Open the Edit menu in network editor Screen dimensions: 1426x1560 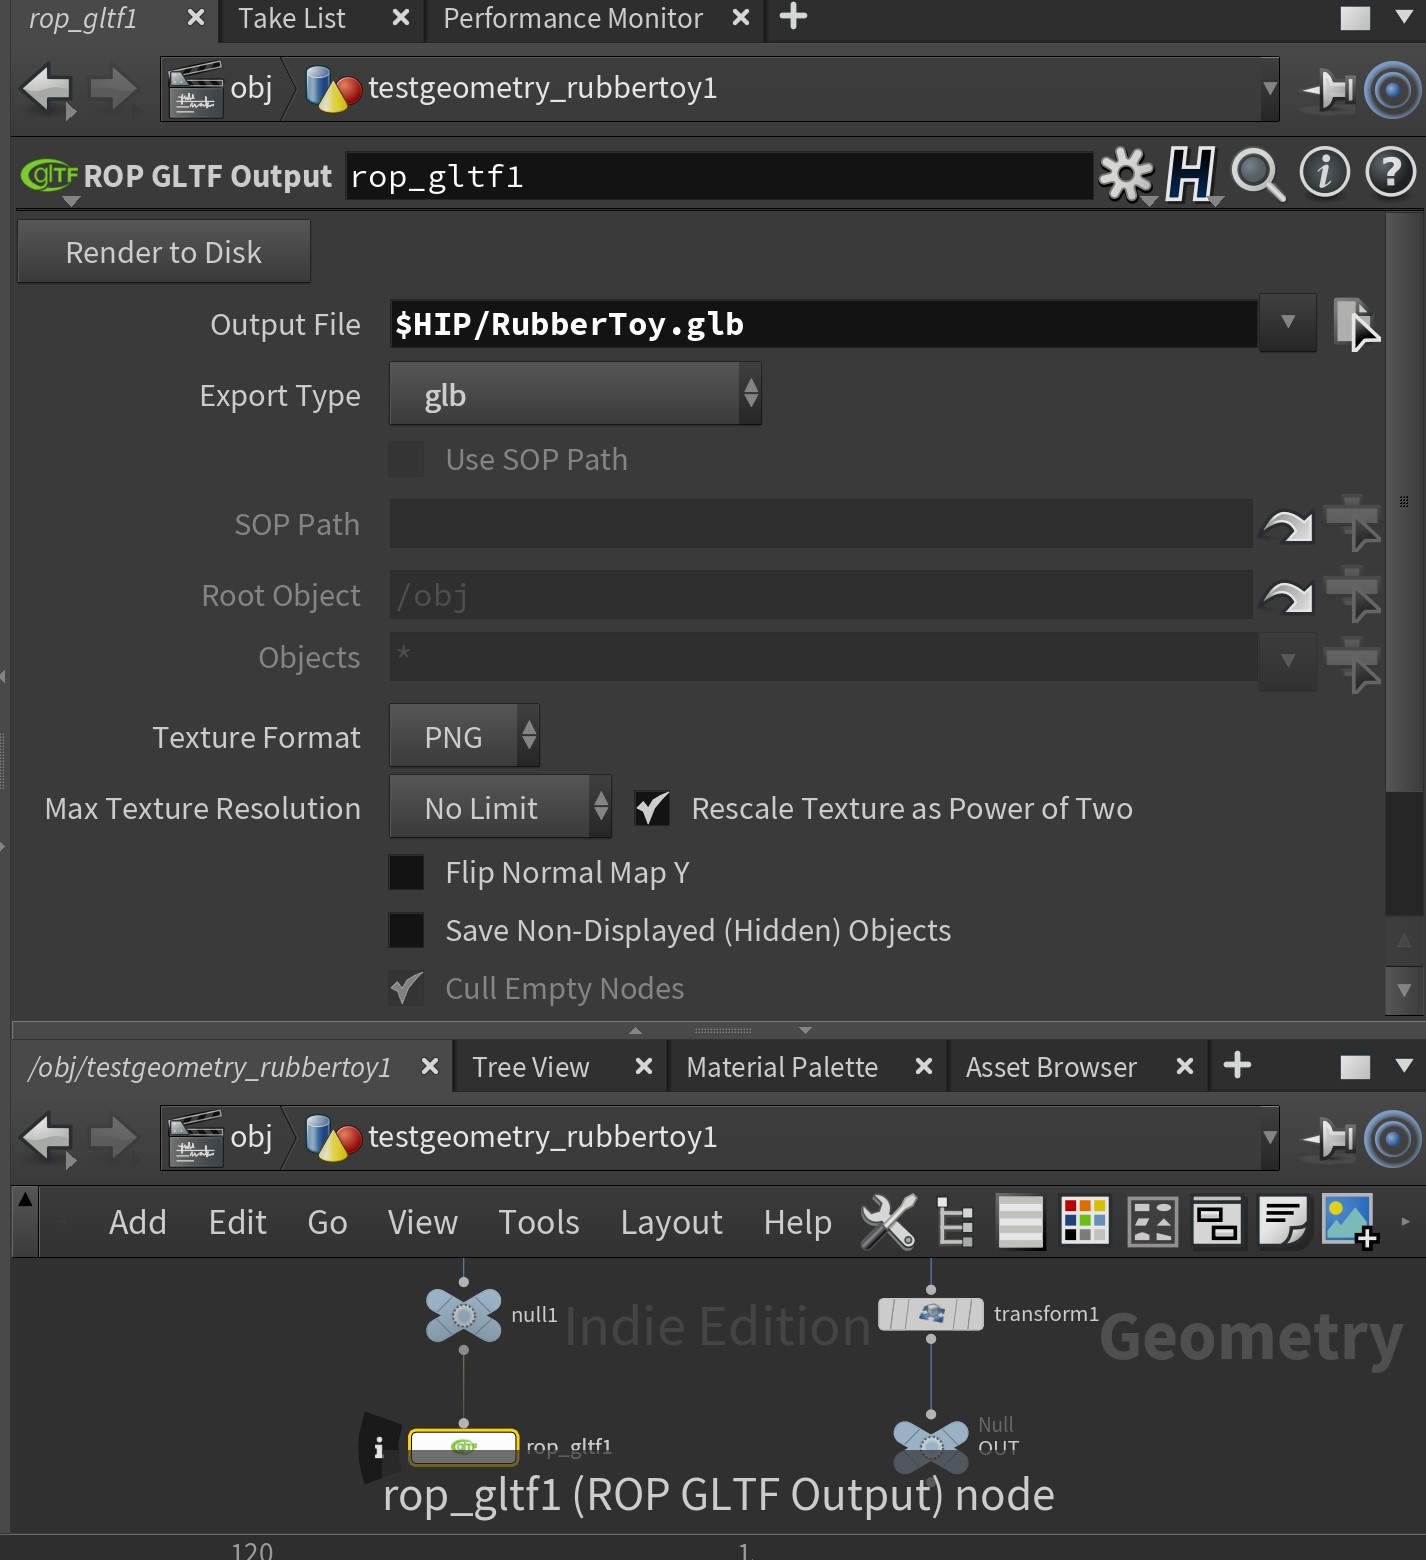(x=238, y=1222)
